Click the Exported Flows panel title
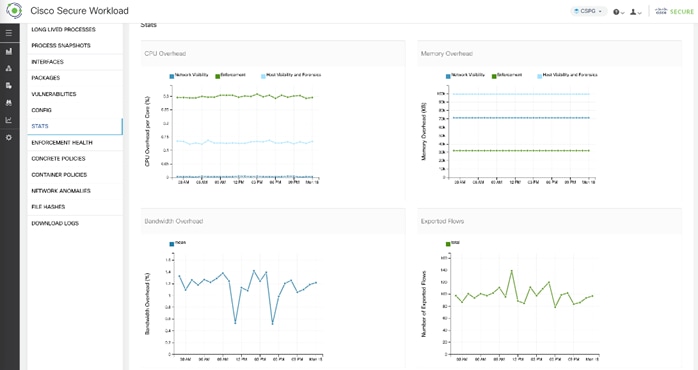Viewport: 698px width, 370px height. (442, 221)
